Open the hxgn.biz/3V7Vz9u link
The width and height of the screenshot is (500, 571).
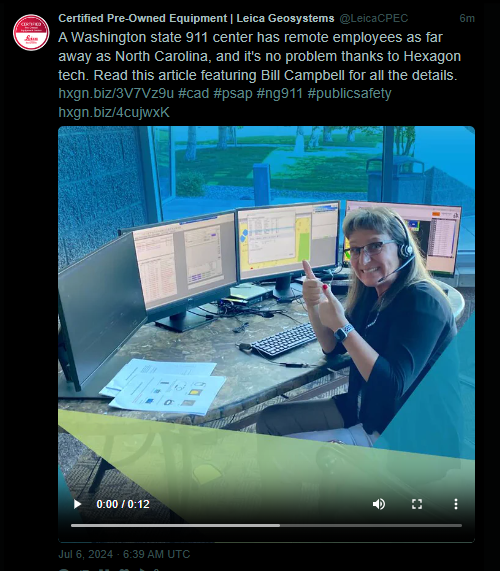pyautogui.click(x=116, y=94)
